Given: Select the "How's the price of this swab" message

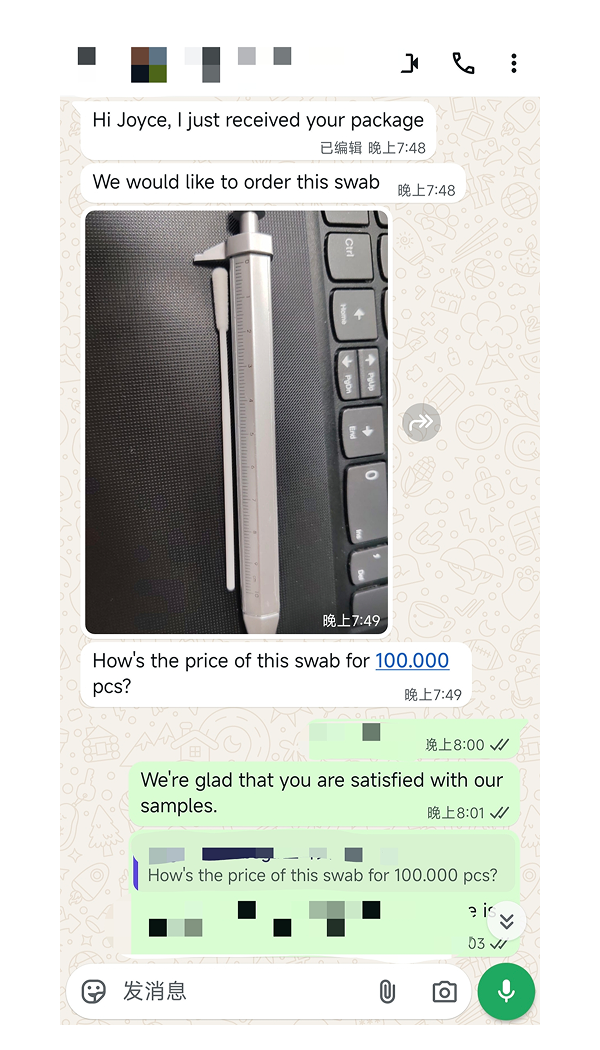Looking at the screenshot, I should [276, 674].
